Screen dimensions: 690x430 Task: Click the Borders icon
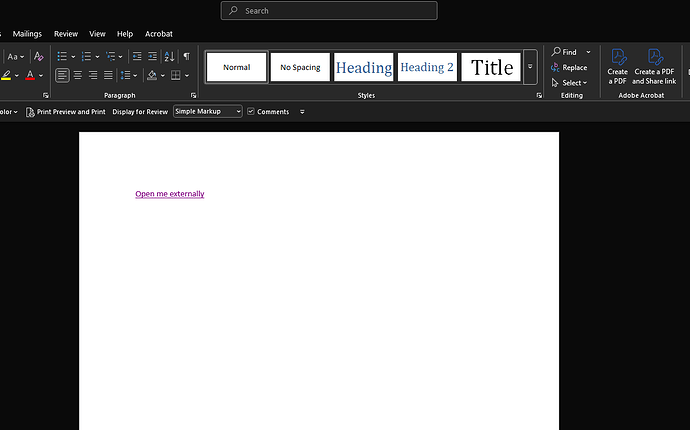[176, 75]
